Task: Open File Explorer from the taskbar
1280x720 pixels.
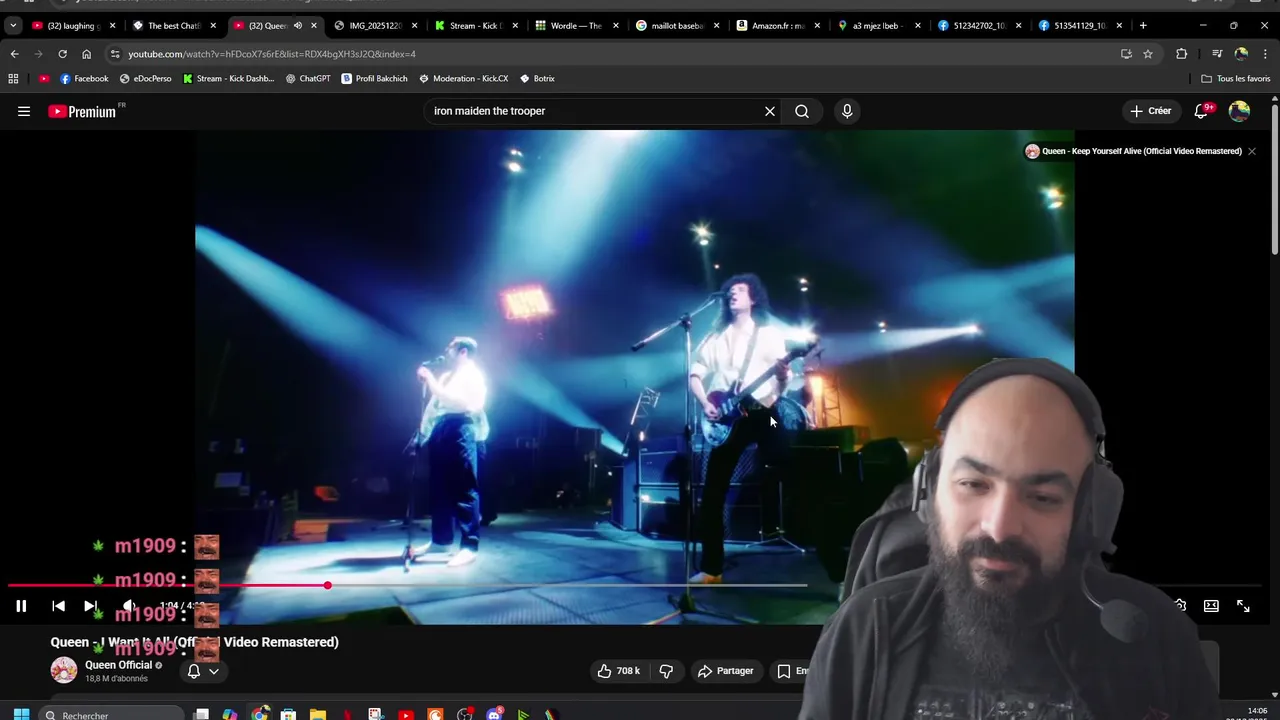Action: (x=318, y=714)
